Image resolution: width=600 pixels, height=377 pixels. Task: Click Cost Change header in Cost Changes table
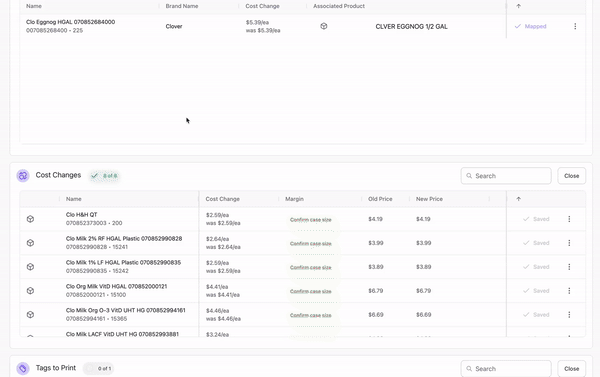(222, 199)
